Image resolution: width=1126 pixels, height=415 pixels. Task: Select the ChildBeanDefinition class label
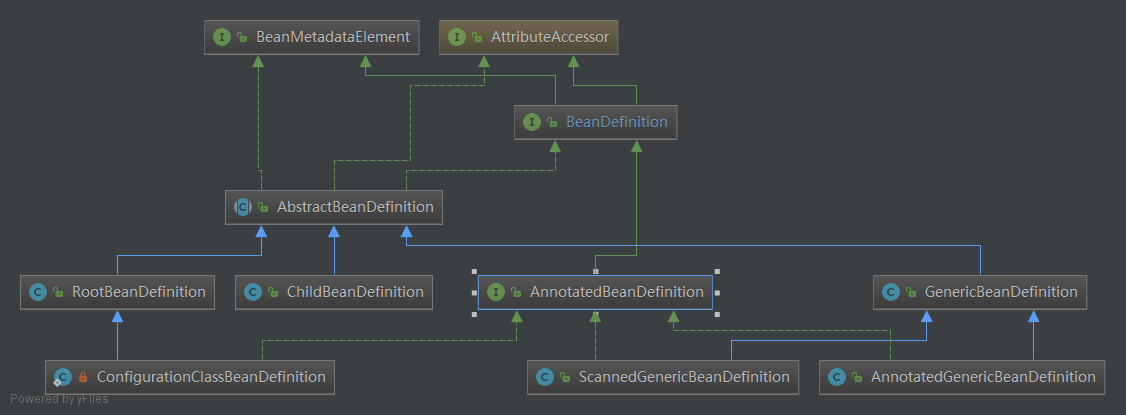click(x=354, y=292)
